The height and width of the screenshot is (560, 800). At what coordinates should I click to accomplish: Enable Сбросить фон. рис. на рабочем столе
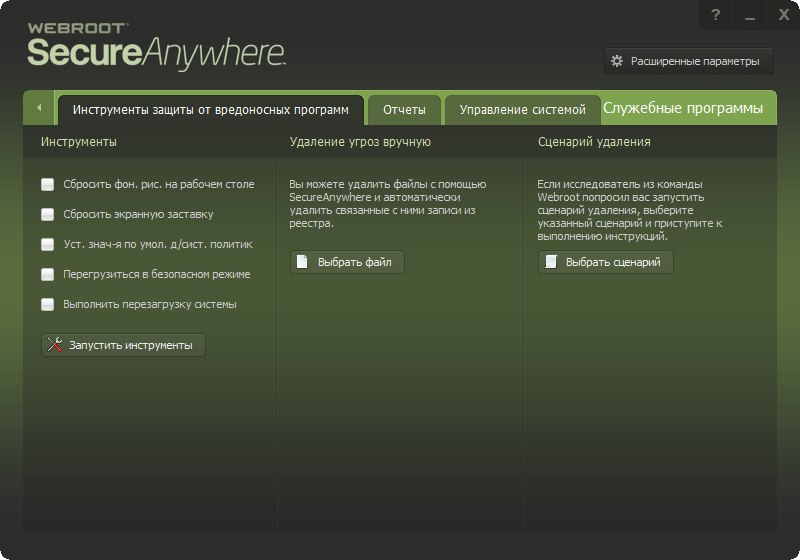coord(47,185)
